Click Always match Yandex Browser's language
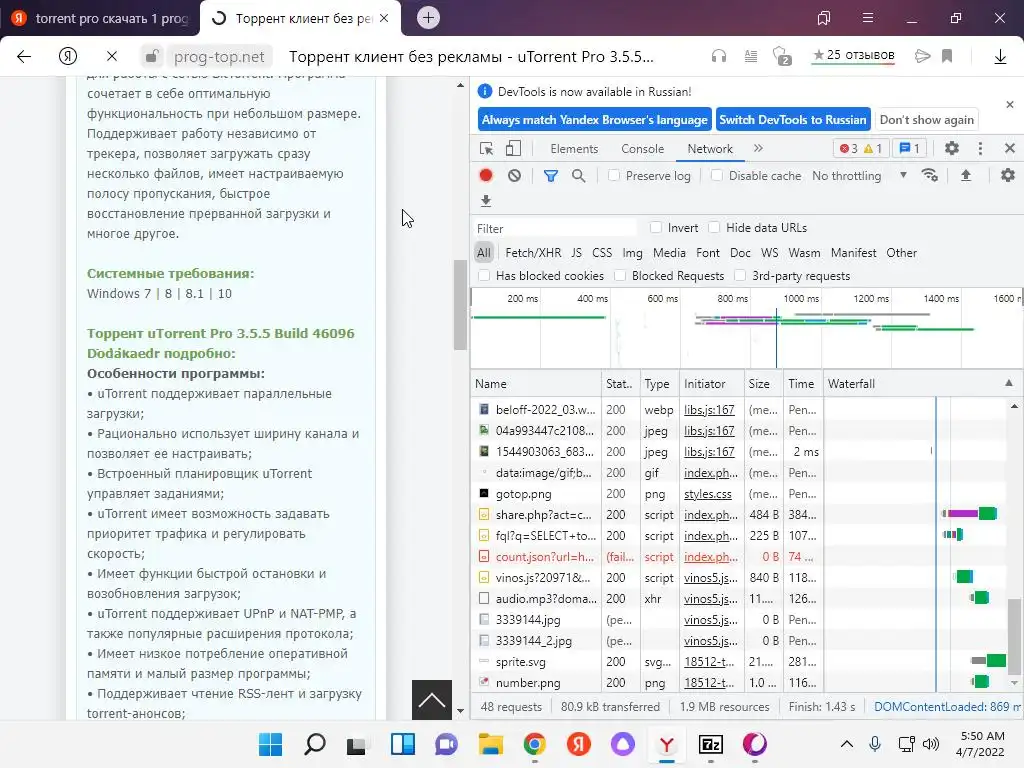 pyautogui.click(x=594, y=120)
